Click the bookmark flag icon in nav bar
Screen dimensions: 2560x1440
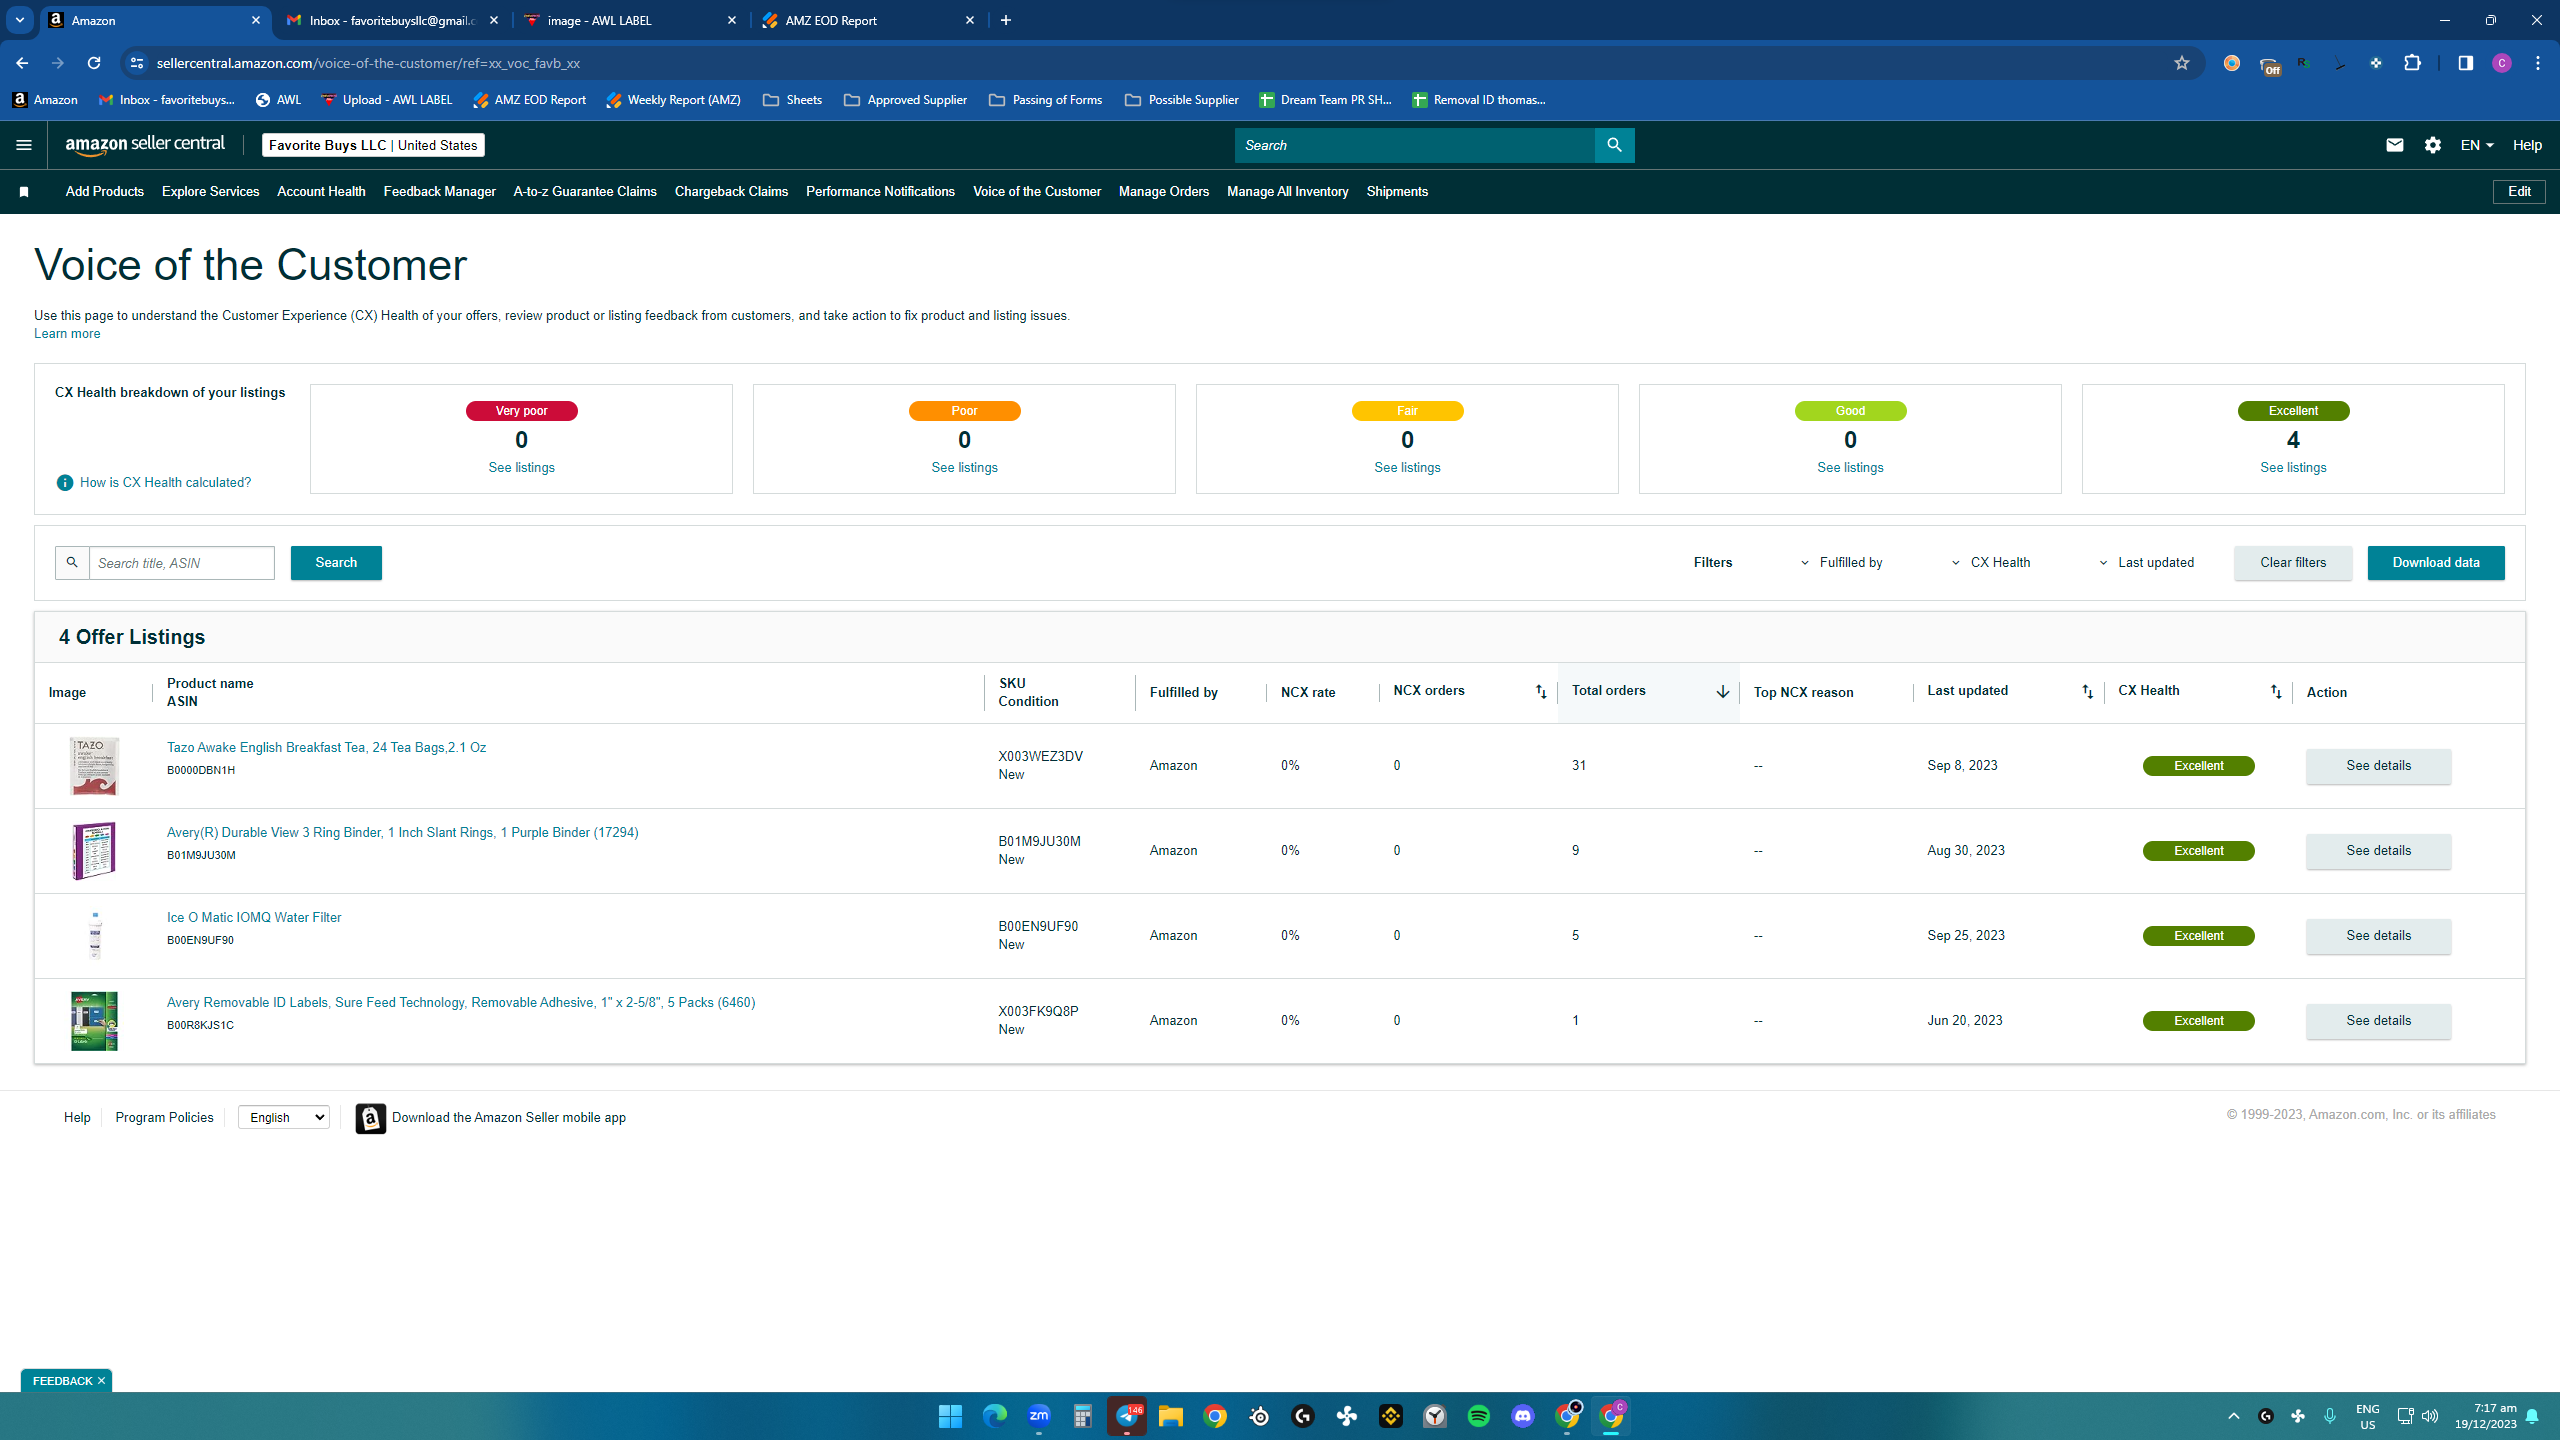(x=24, y=192)
